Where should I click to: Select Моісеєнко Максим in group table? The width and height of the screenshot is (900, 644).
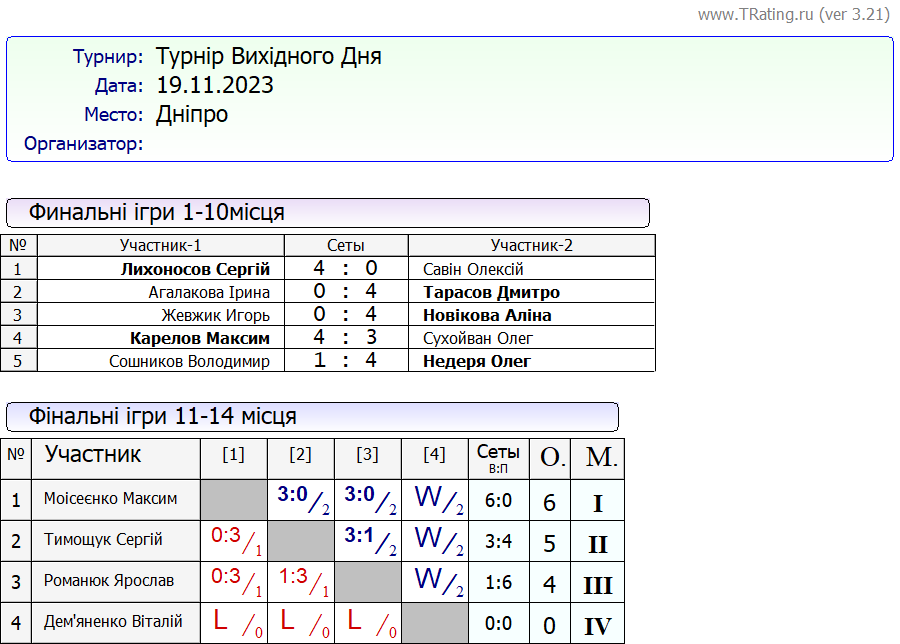[111, 498]
